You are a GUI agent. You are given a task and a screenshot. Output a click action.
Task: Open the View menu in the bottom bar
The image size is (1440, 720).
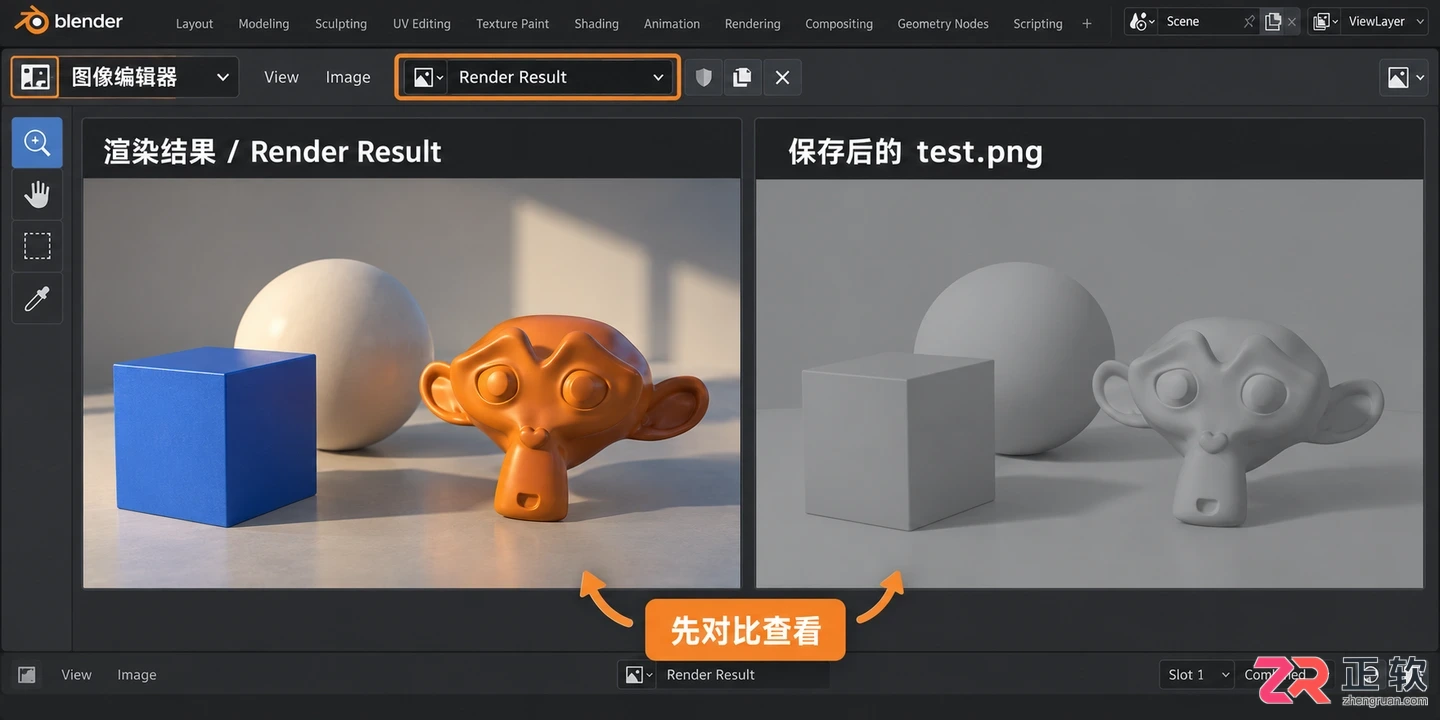pos(76,675)
